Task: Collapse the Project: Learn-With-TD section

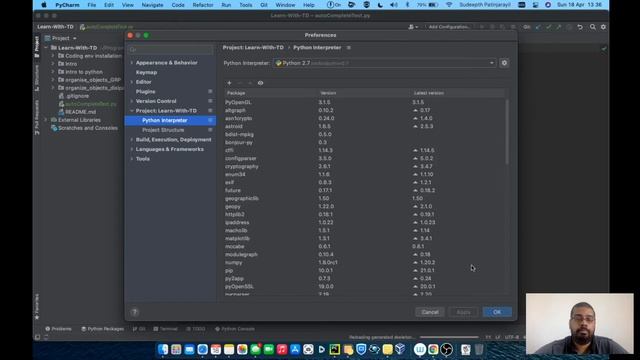Action: 132,111
